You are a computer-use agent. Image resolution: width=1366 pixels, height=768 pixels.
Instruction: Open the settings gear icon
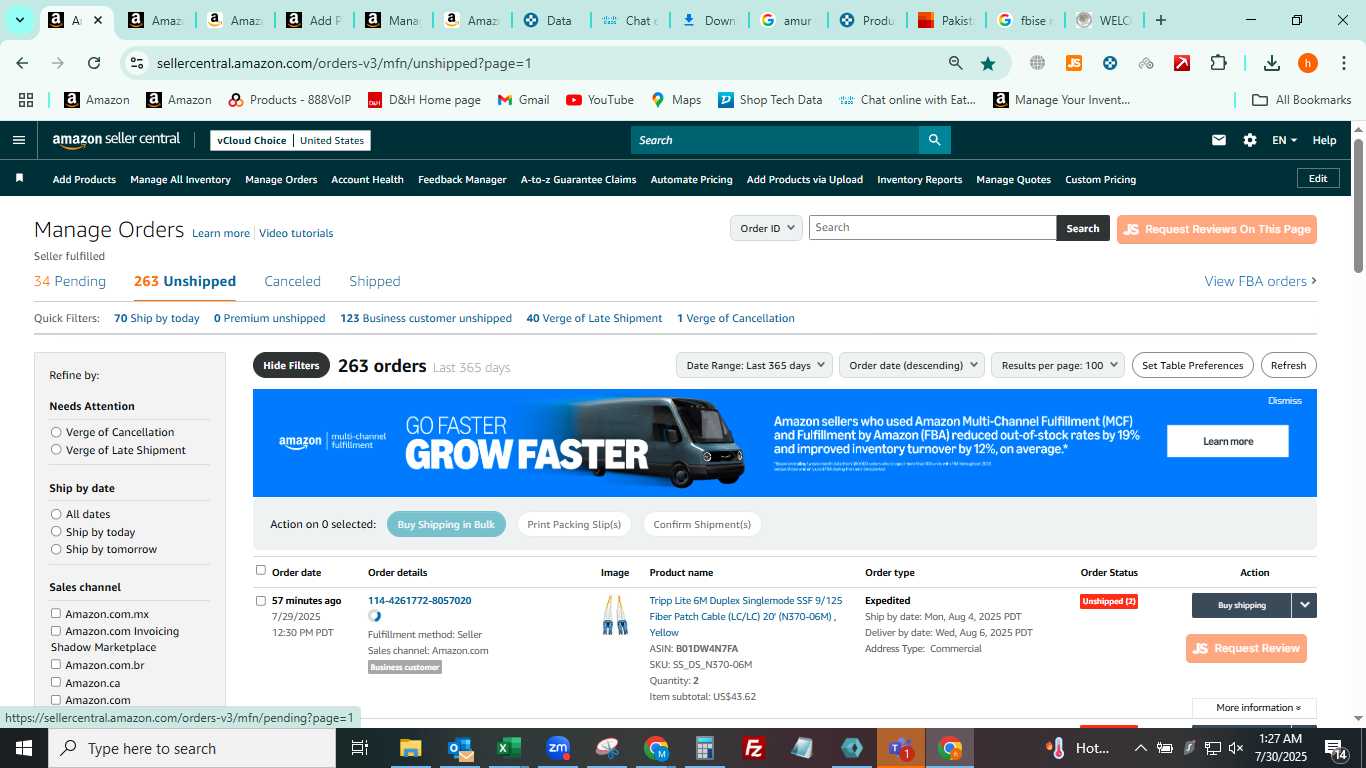pyautogui.click(x=1250, y=140)
